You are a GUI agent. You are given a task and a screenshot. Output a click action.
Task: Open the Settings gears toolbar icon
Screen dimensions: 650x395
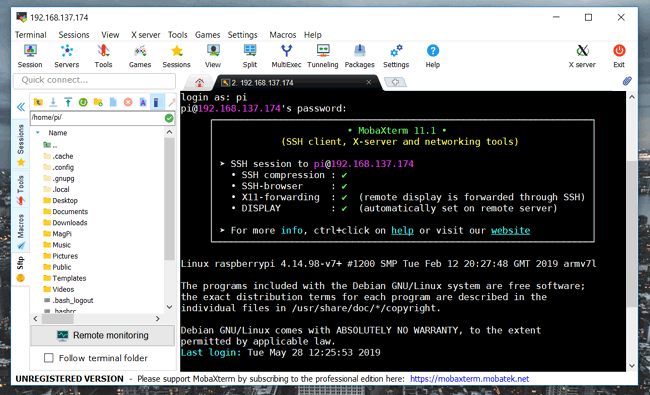(396, 56)
